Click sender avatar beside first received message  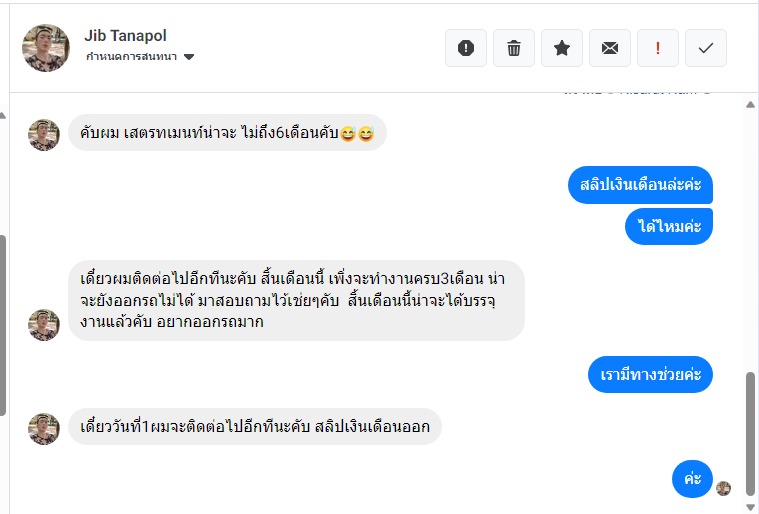[44, 135]
